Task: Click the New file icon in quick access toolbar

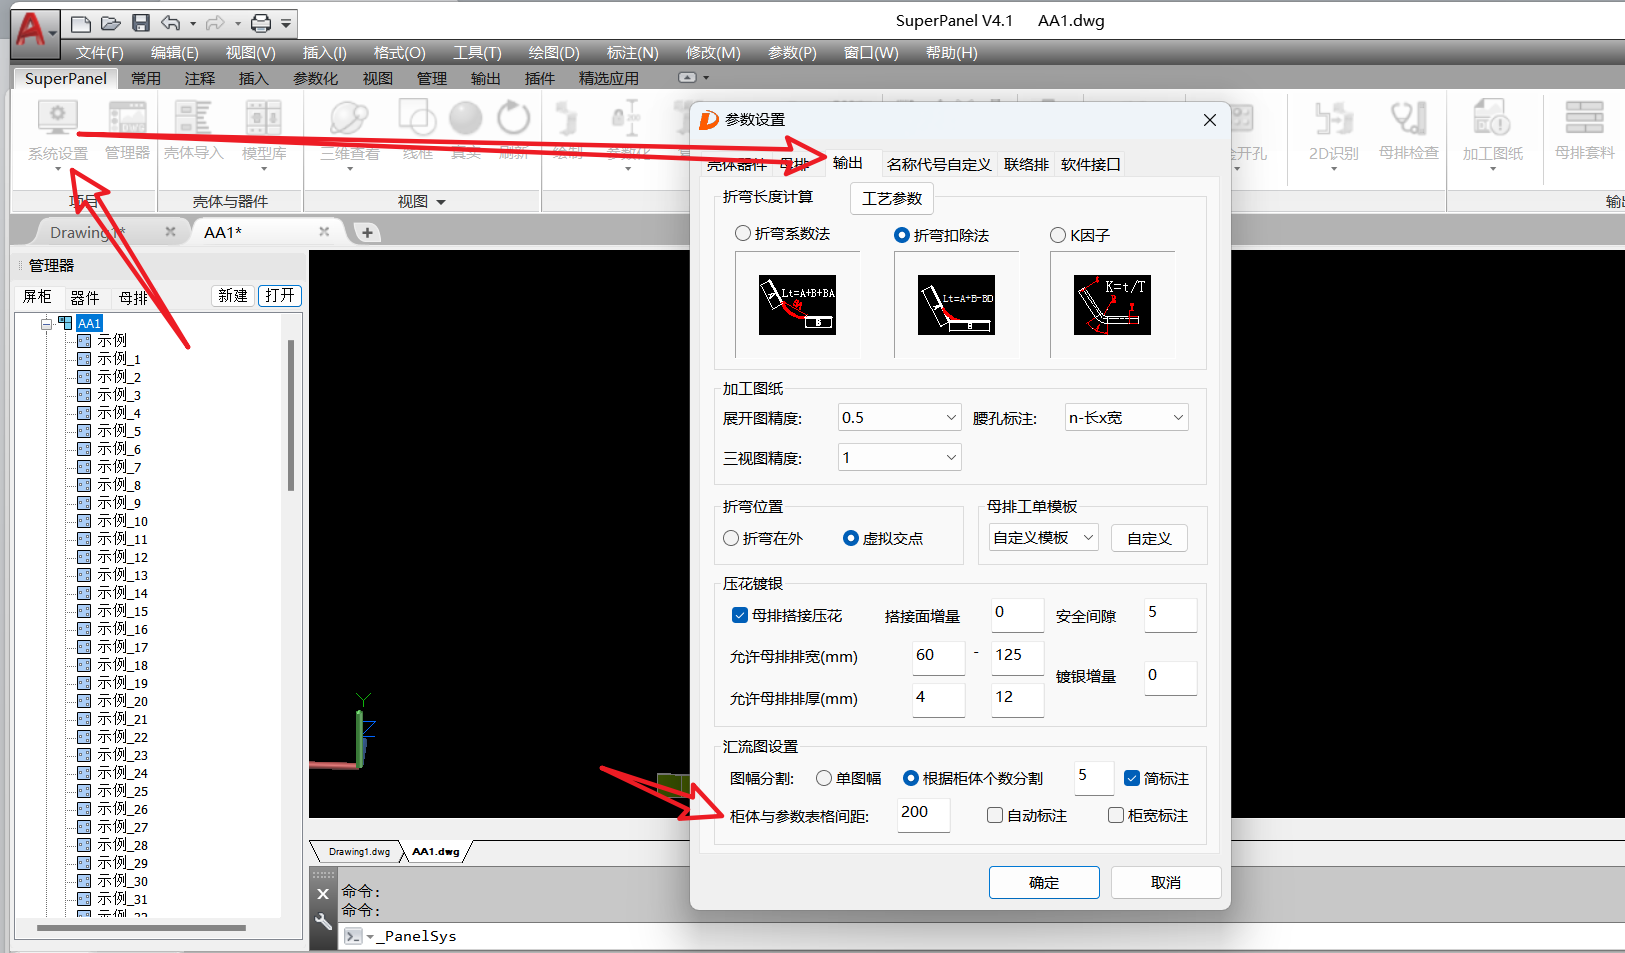Action: click(x=81, y=23)
